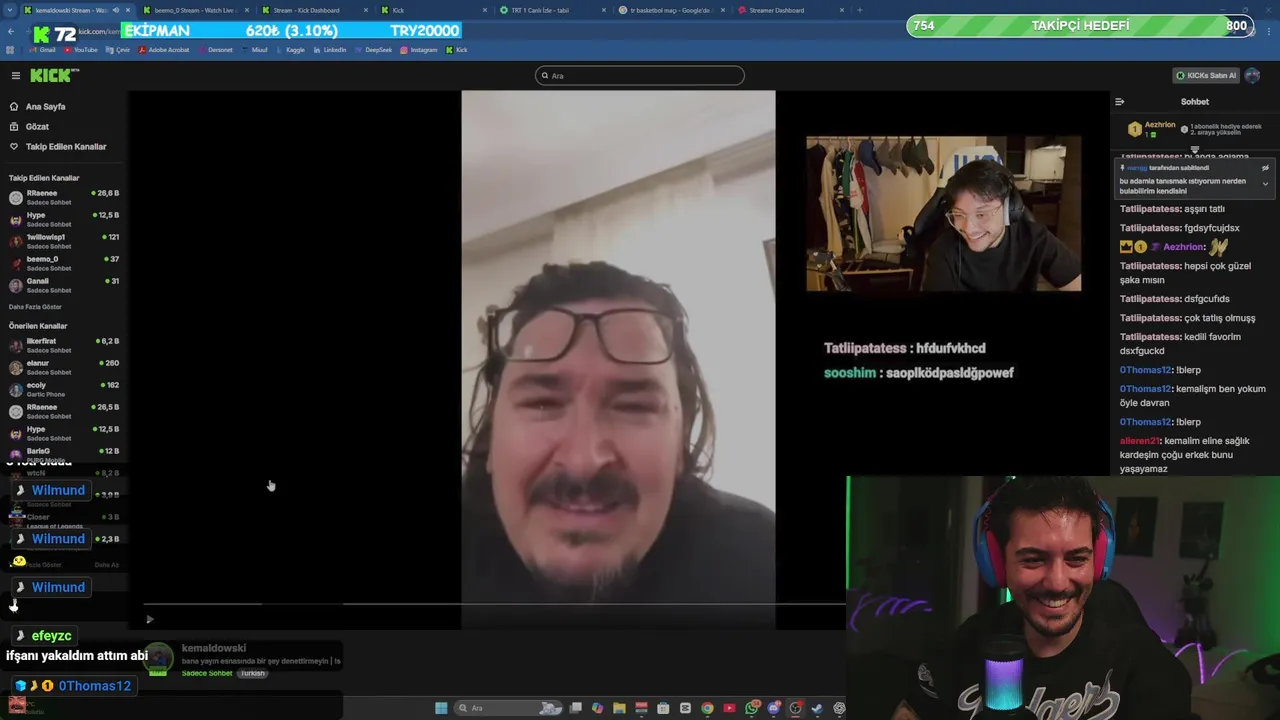Image resolution: width=1280 pixels, height=720 pixels.
Task: Open WhatsApp from the taskbar
Action: coord(752,708)
